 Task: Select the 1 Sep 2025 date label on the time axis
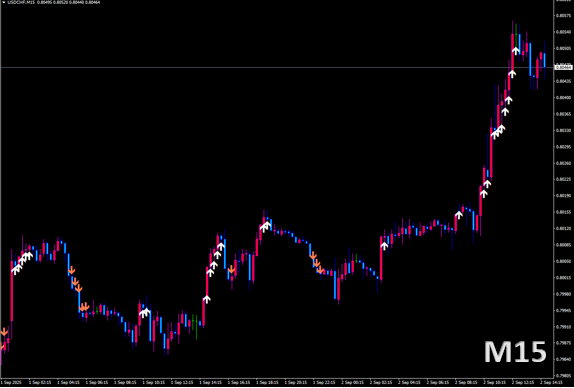coord(11,383)
